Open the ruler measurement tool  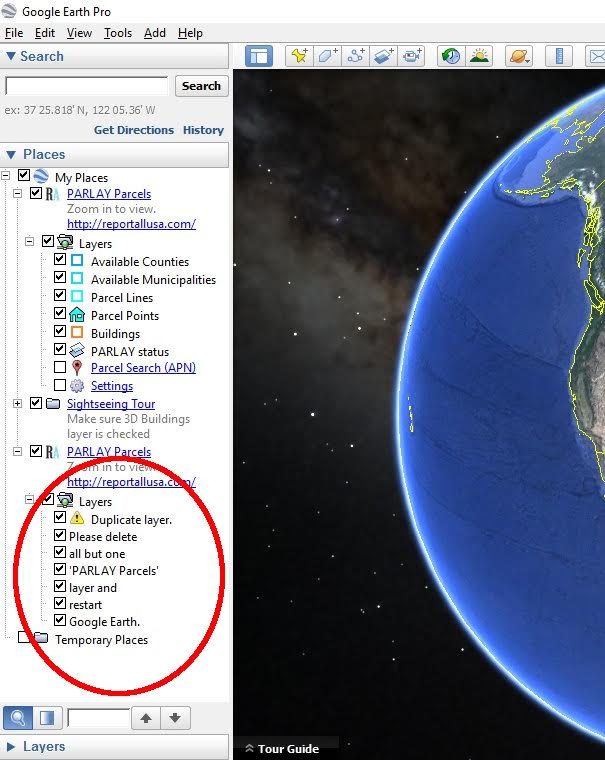[561, 56]
